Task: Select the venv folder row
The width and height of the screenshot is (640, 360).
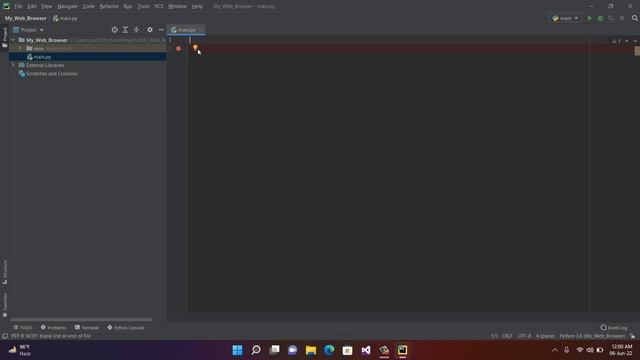Action: 88,49
